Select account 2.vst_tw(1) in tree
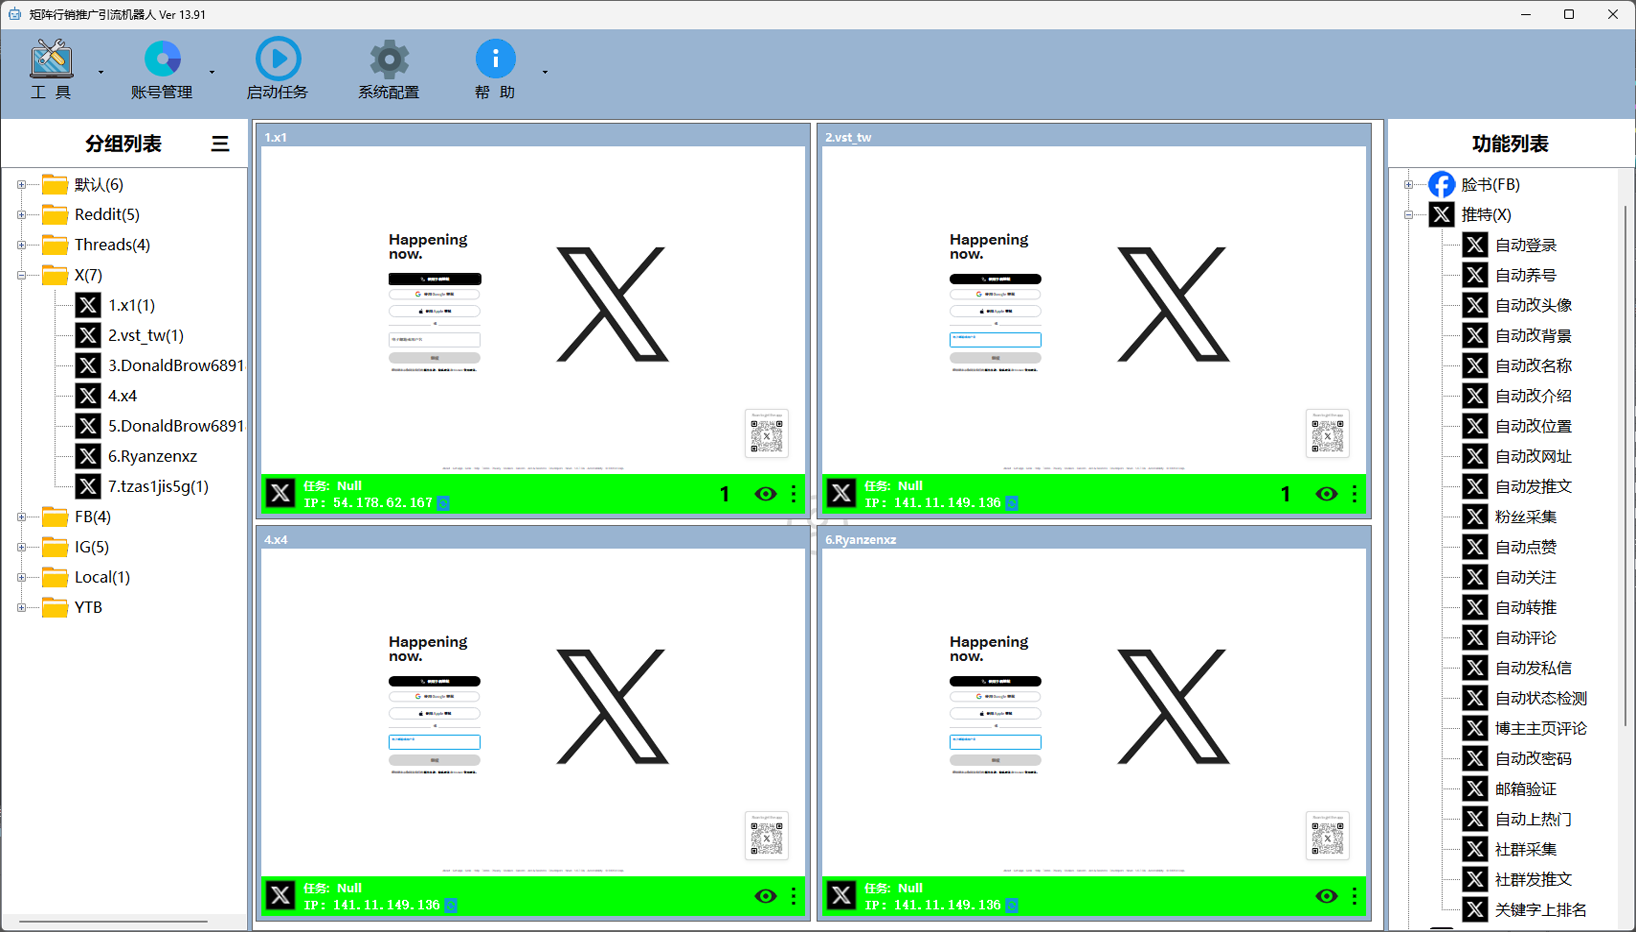The image size is (1636, 932). tap(146, 335)
